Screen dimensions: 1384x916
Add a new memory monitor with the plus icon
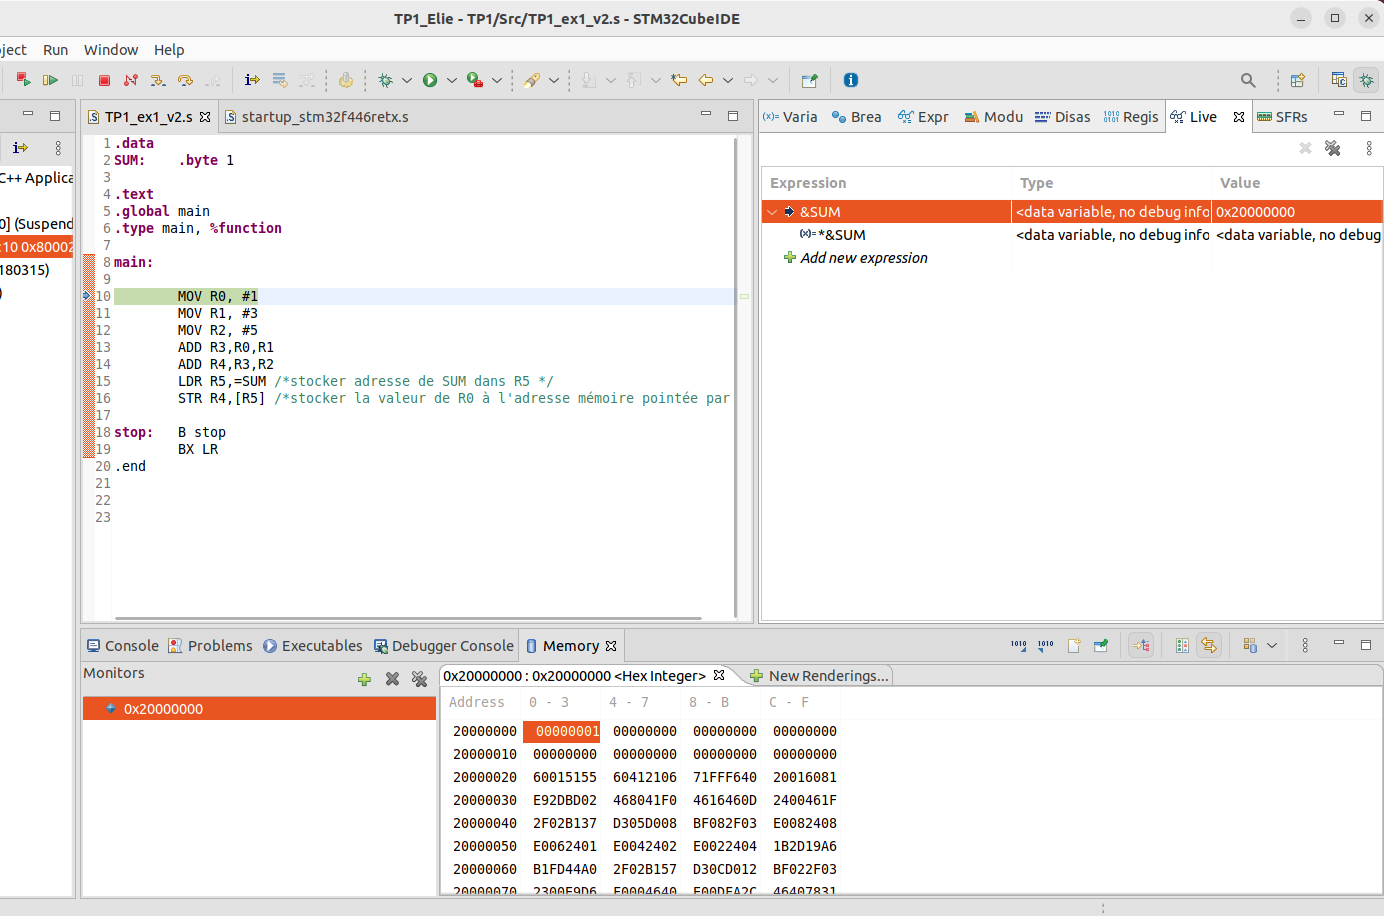[x=364, y=679]
